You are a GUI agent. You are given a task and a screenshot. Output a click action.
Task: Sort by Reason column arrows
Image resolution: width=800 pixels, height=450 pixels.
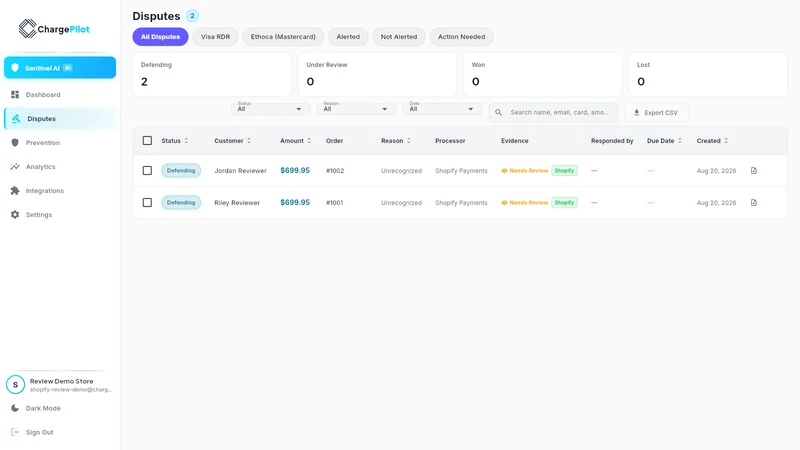pos(408,140)
